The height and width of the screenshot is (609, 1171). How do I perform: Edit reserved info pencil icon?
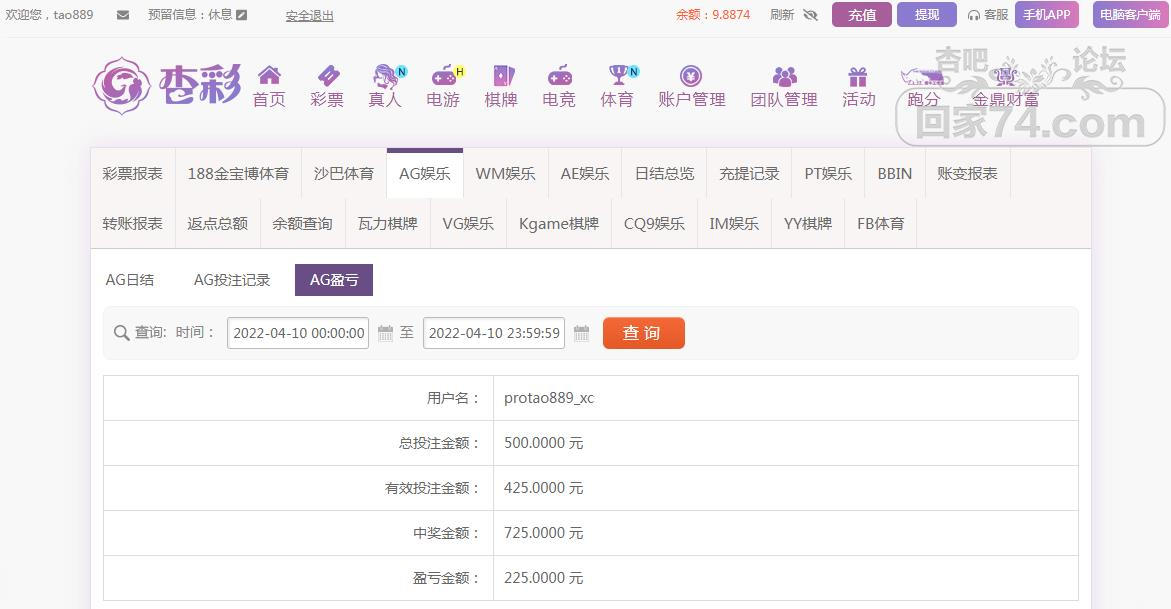tap(241, 15)
